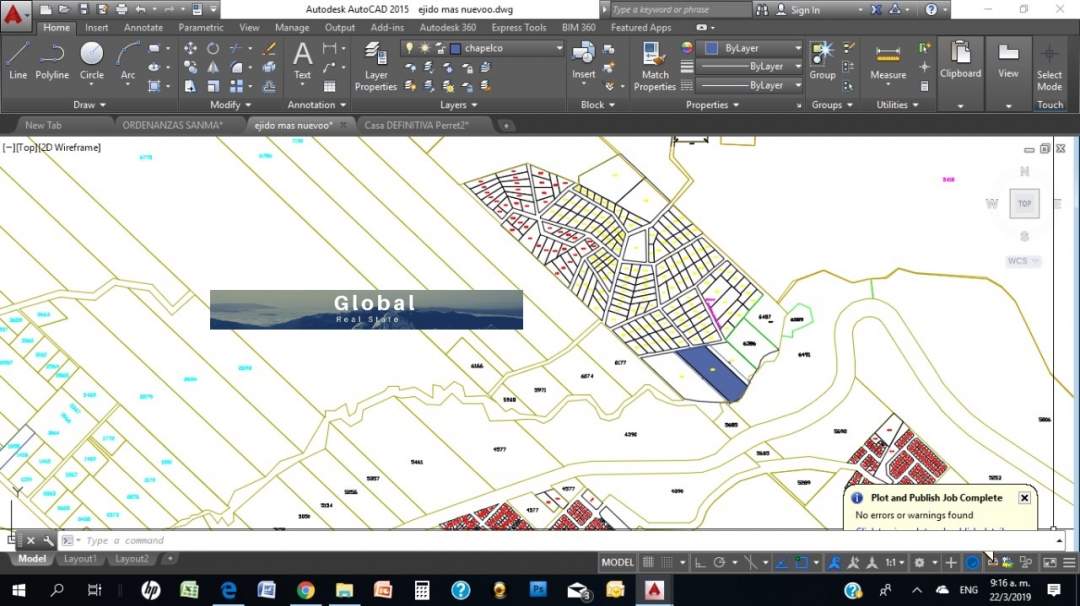The width and height of the screenshot is (1080, 606).
Task: Click the View panel button
Action: (x=1008, y=73)
